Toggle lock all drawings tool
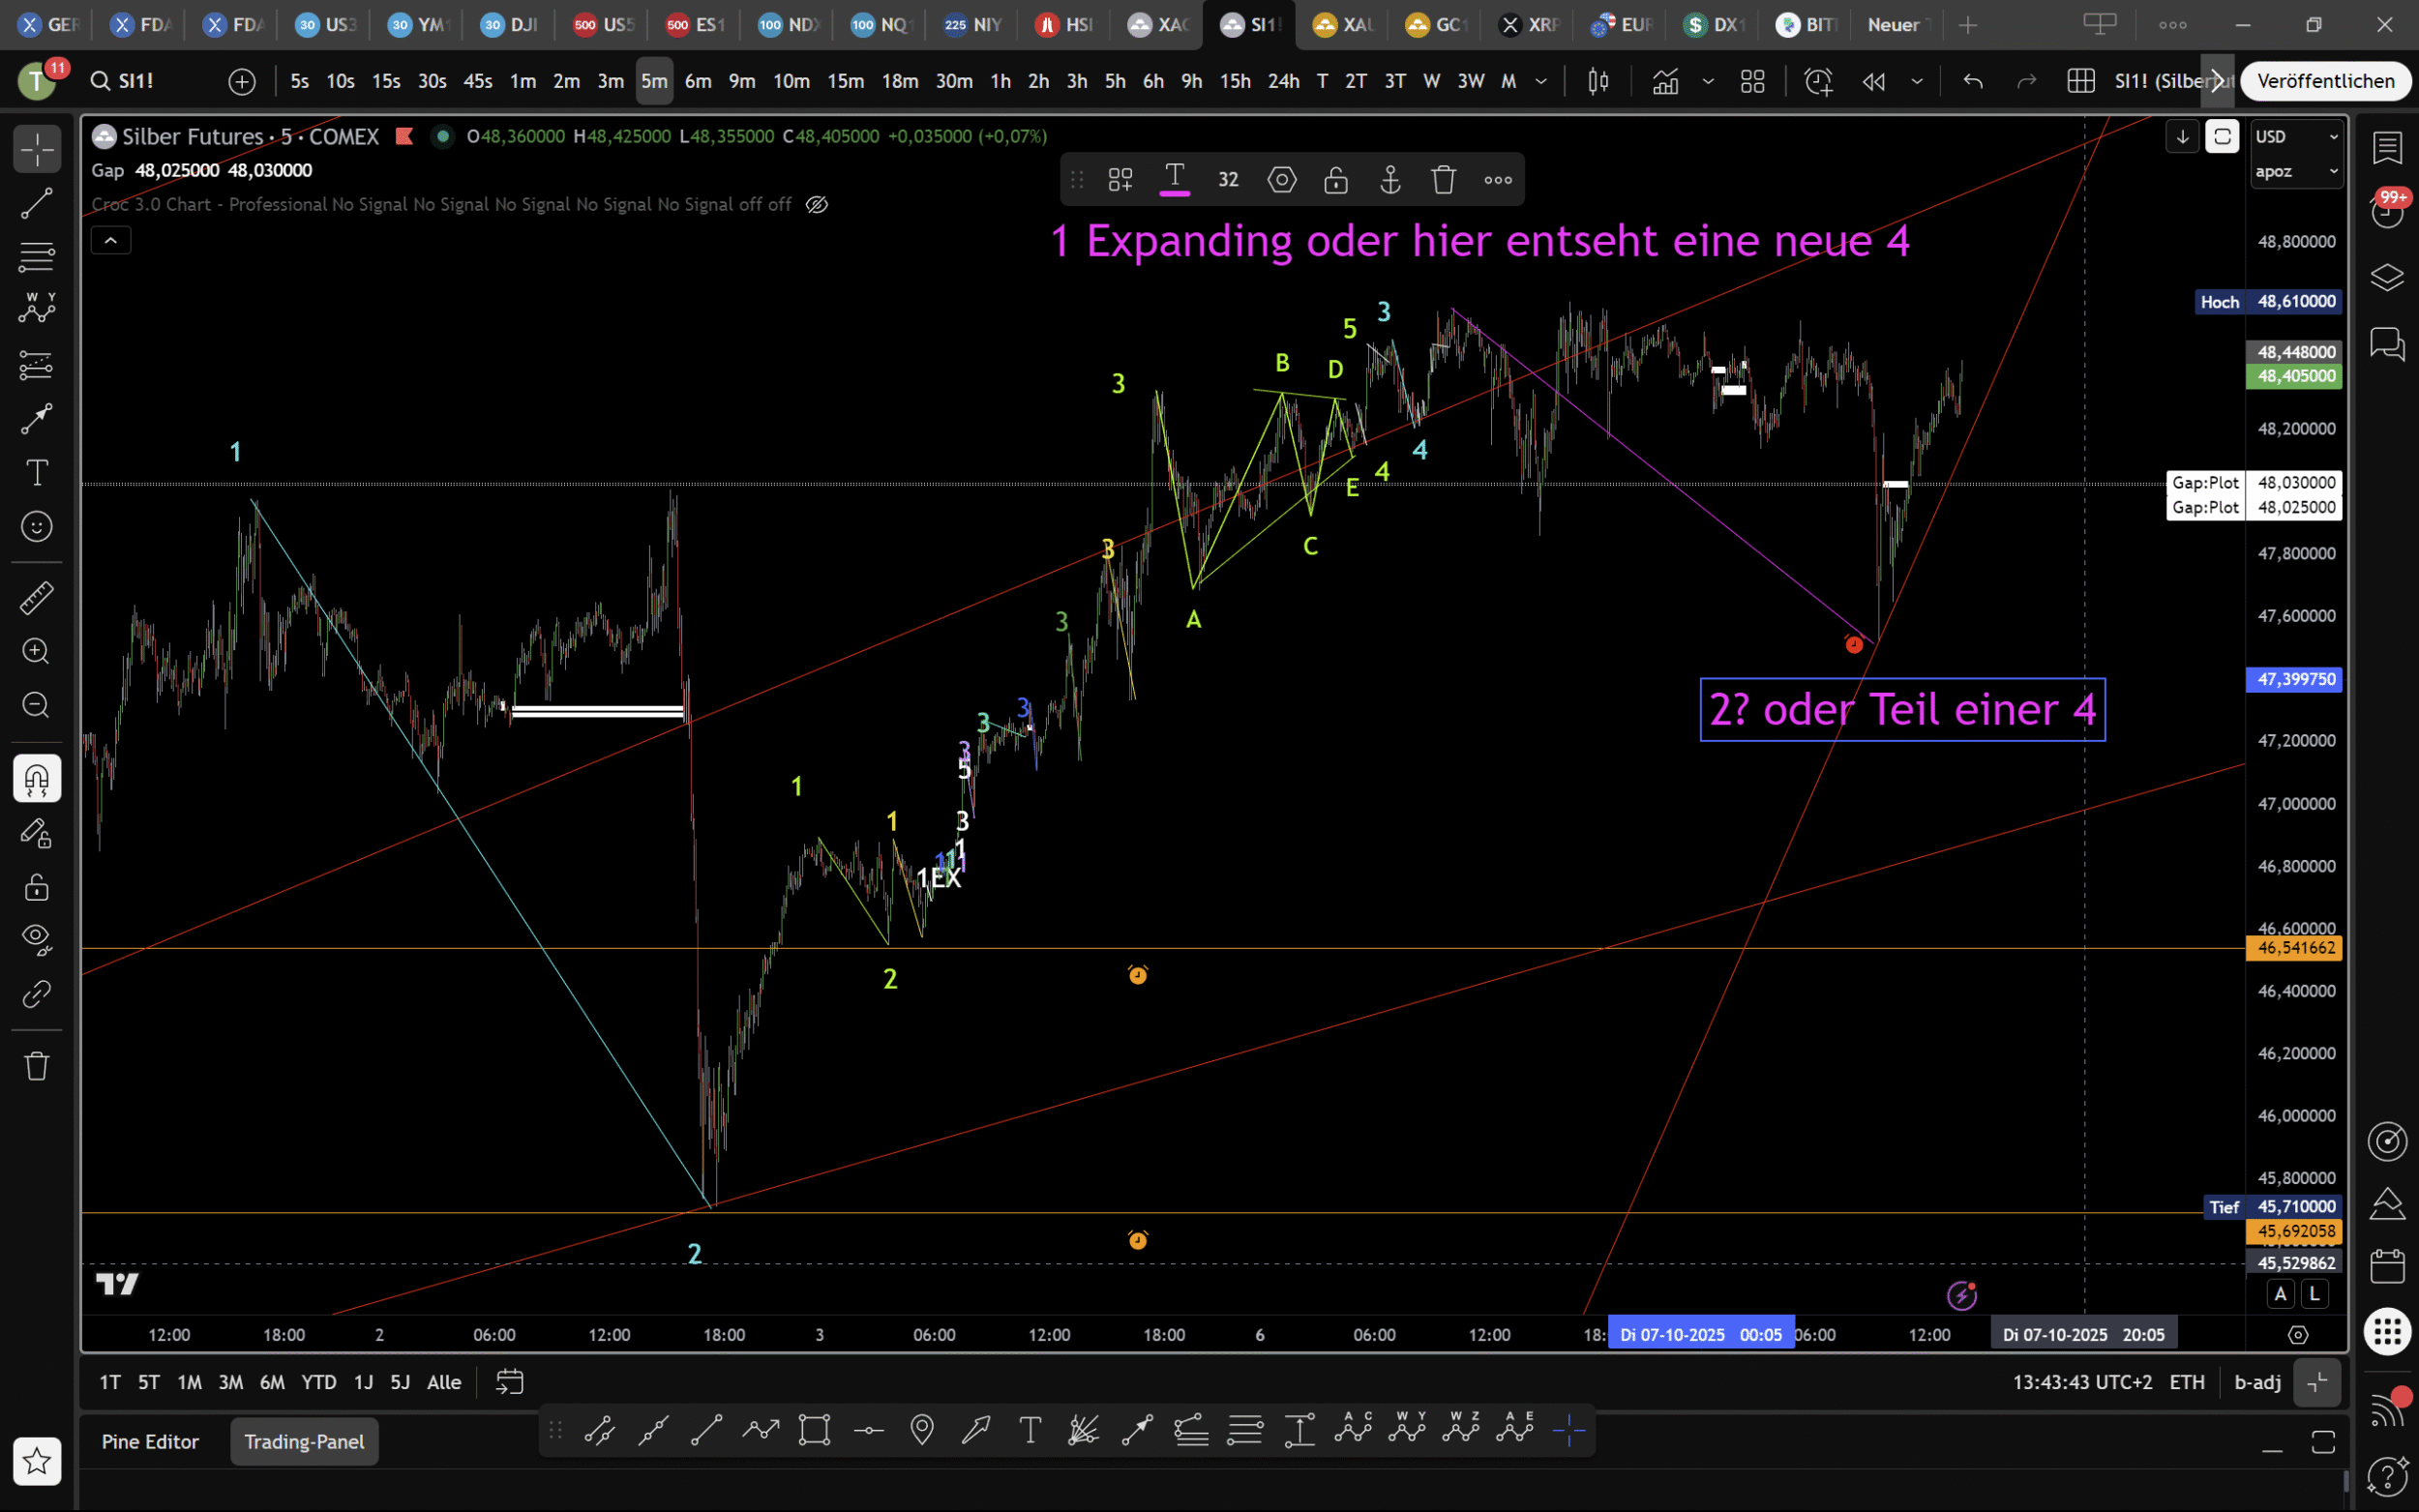Viewport: 2419px width, 1512px height. pos(37,887)
